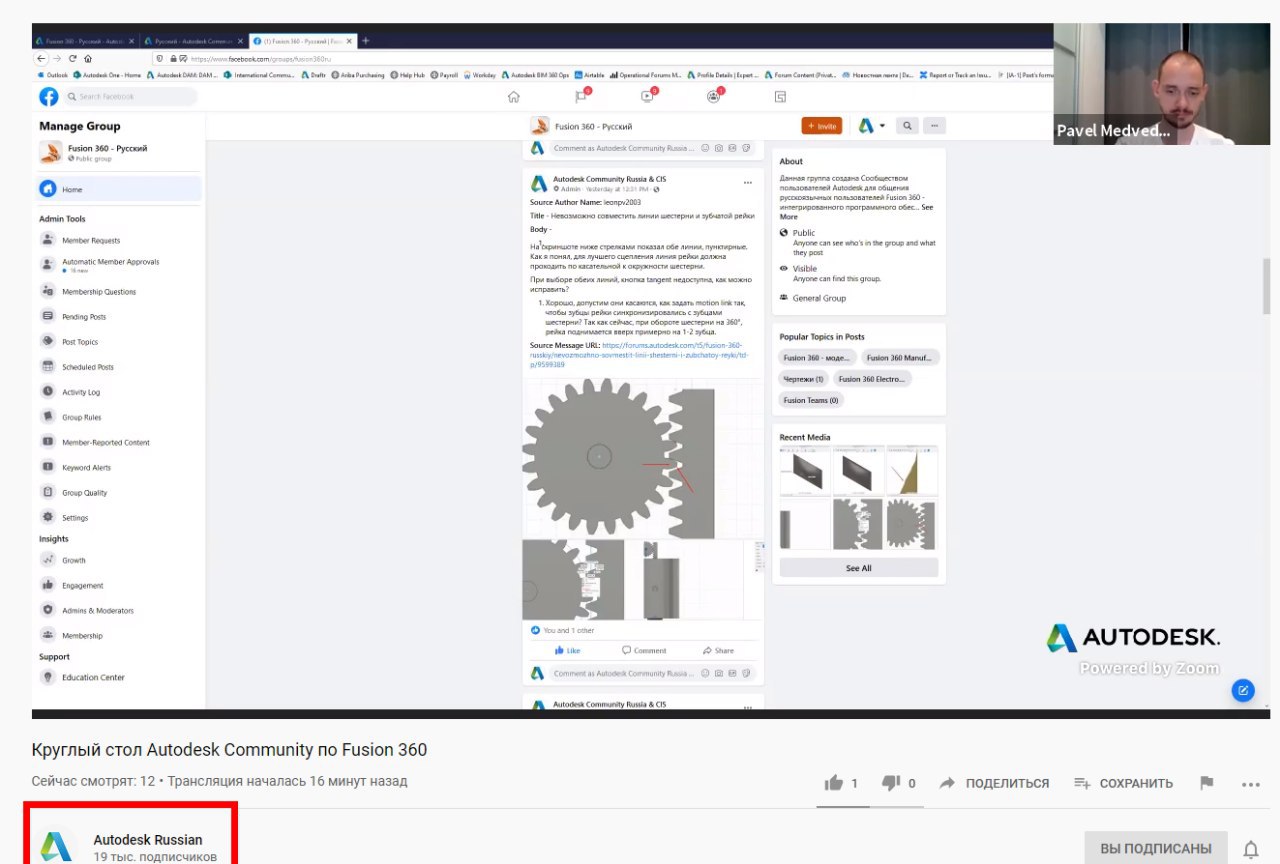This screenshot has height=864, width=1280.
Task: Click the comment field below the Like button
Action: tap(653, 673)
